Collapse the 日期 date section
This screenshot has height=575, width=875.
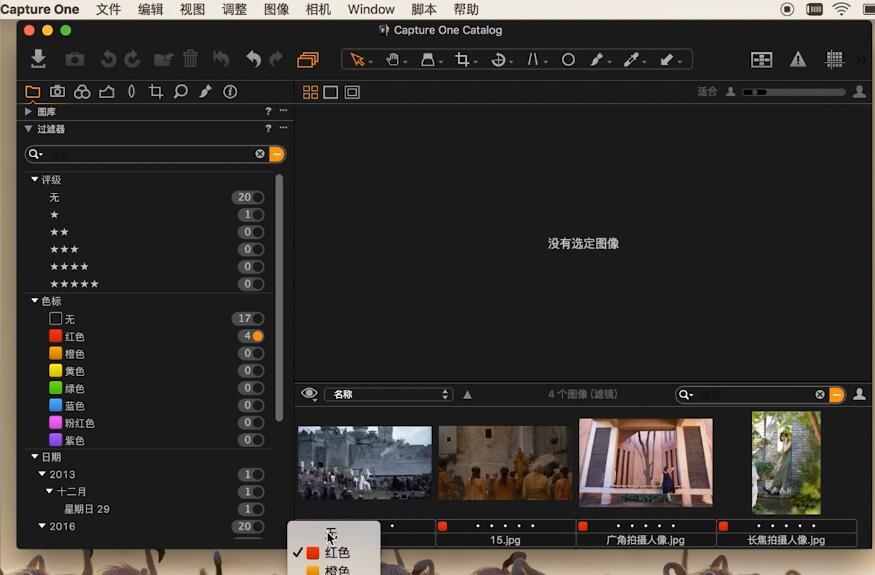[x=35, y=457]
